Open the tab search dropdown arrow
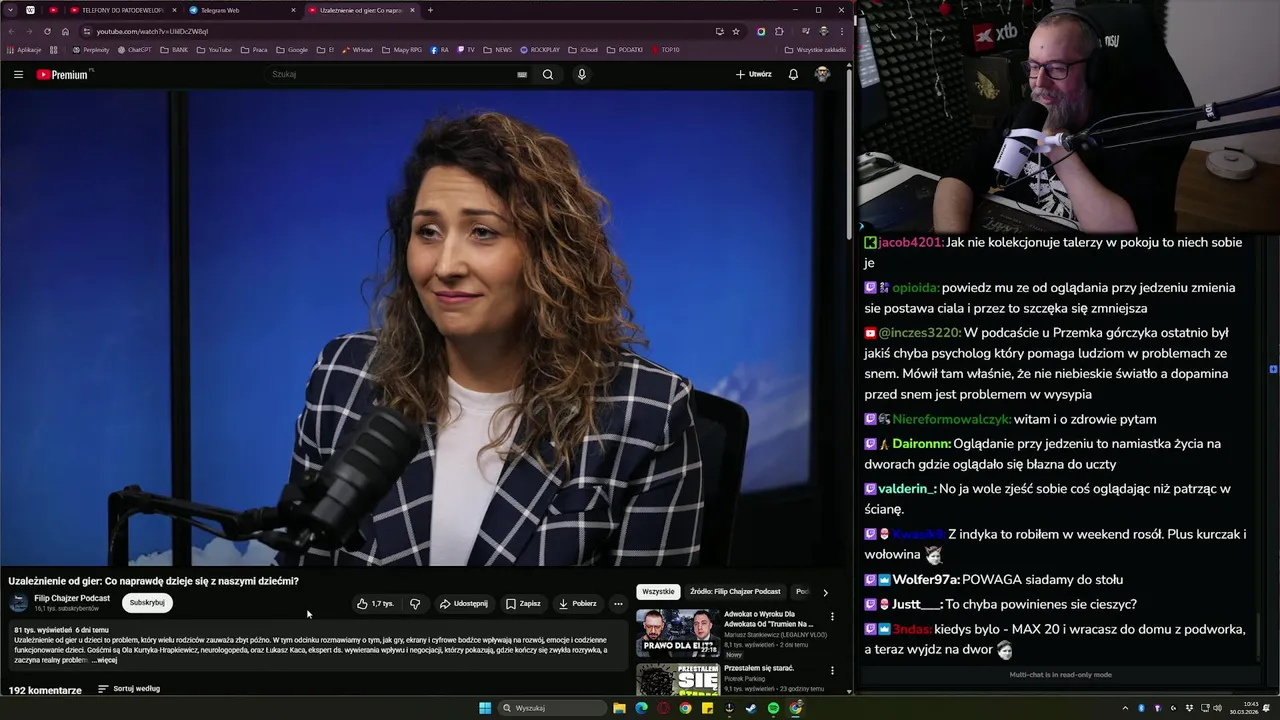 click(11, 10)
